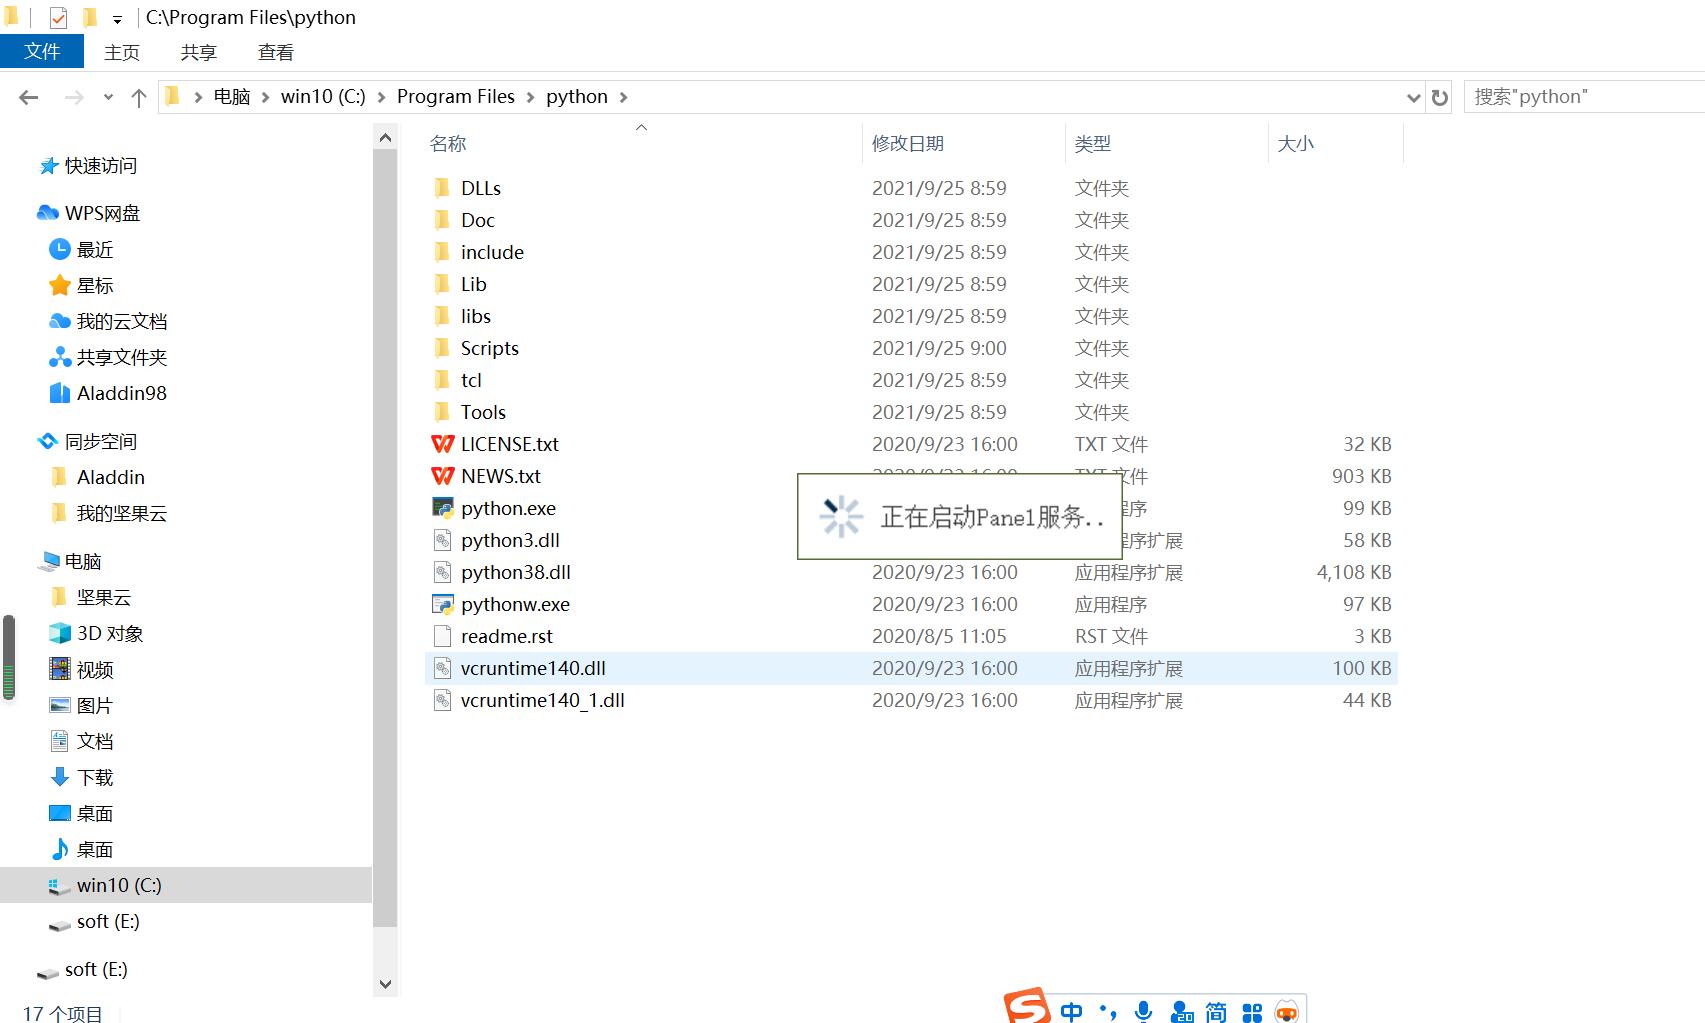Select the Doc folder
The height and width of the screenshot is (1023, 1705).
477,220
